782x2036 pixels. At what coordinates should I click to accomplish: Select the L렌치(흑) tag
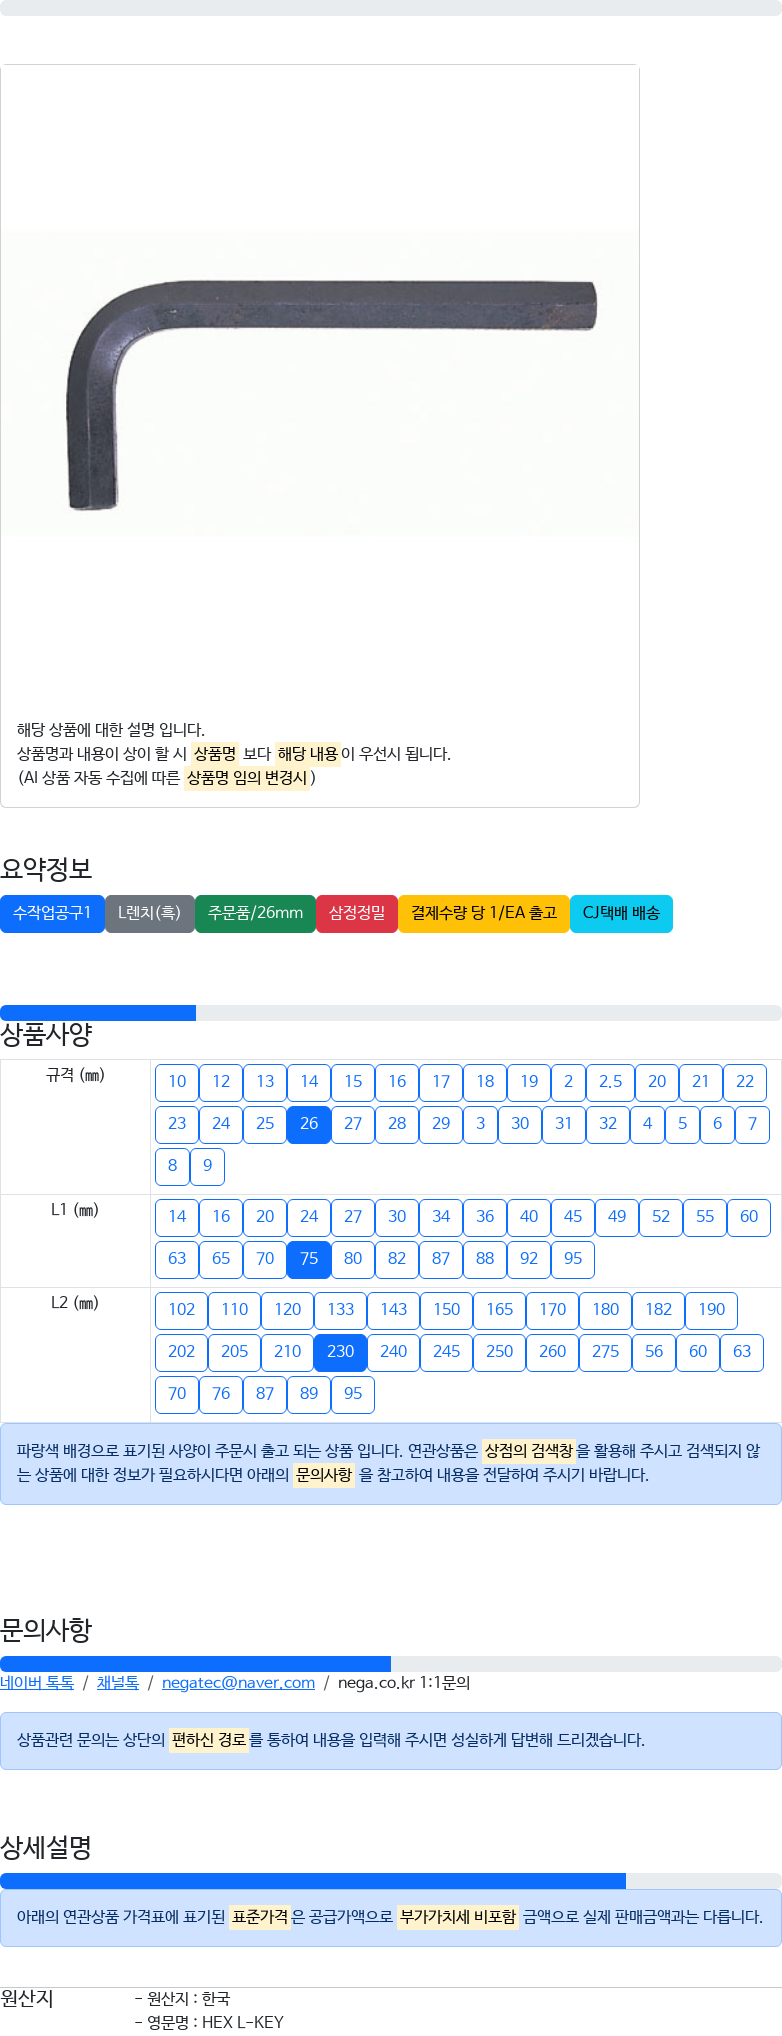[150, 913]
